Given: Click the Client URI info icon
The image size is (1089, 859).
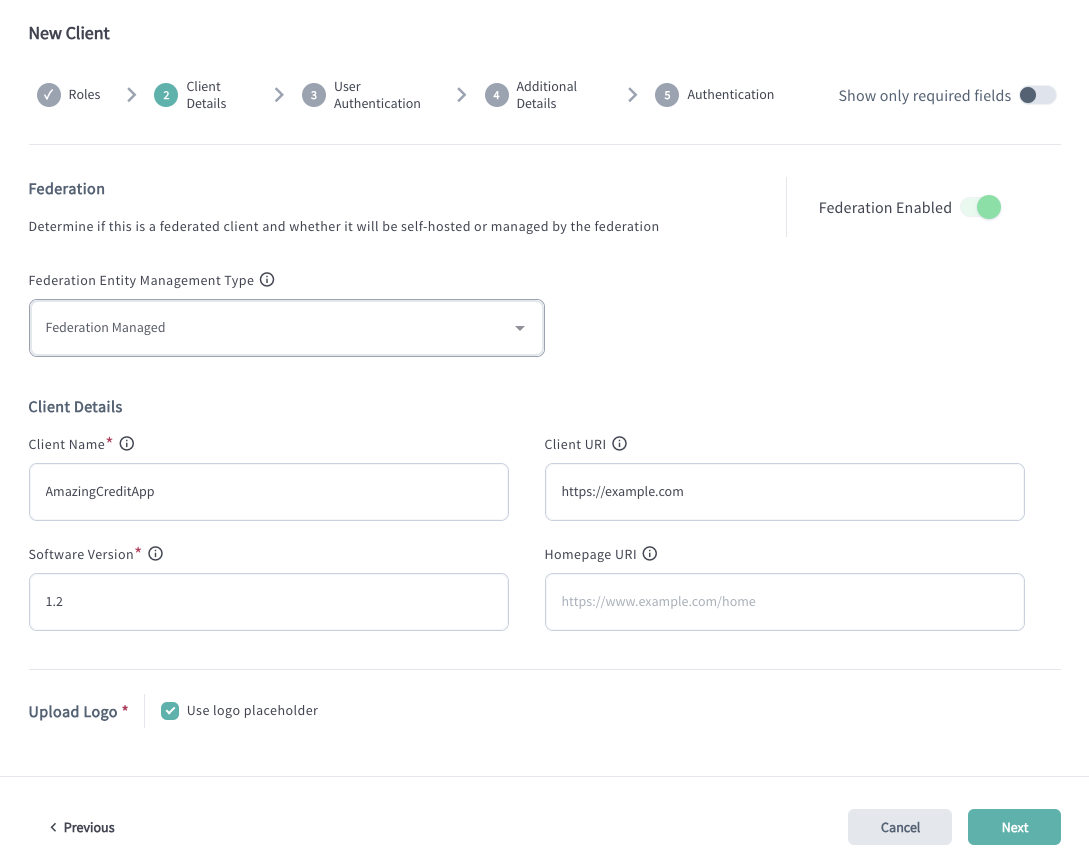Looking at the screenshot, I should [619, 443].
